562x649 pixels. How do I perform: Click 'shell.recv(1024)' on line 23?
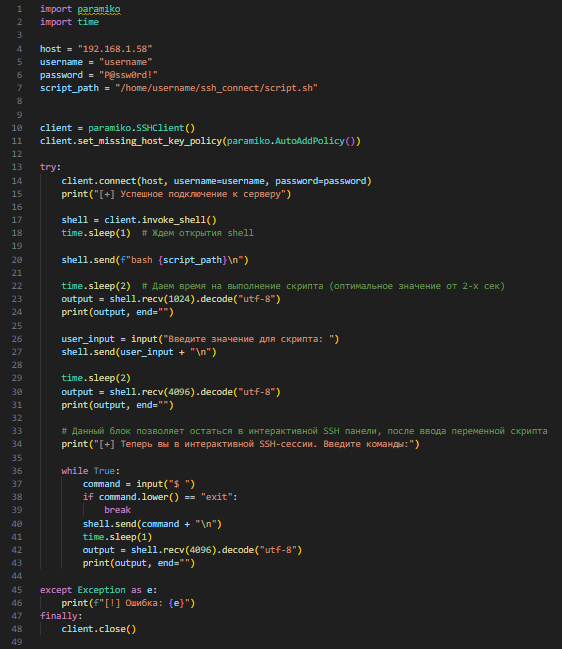(x=152, y=299)
